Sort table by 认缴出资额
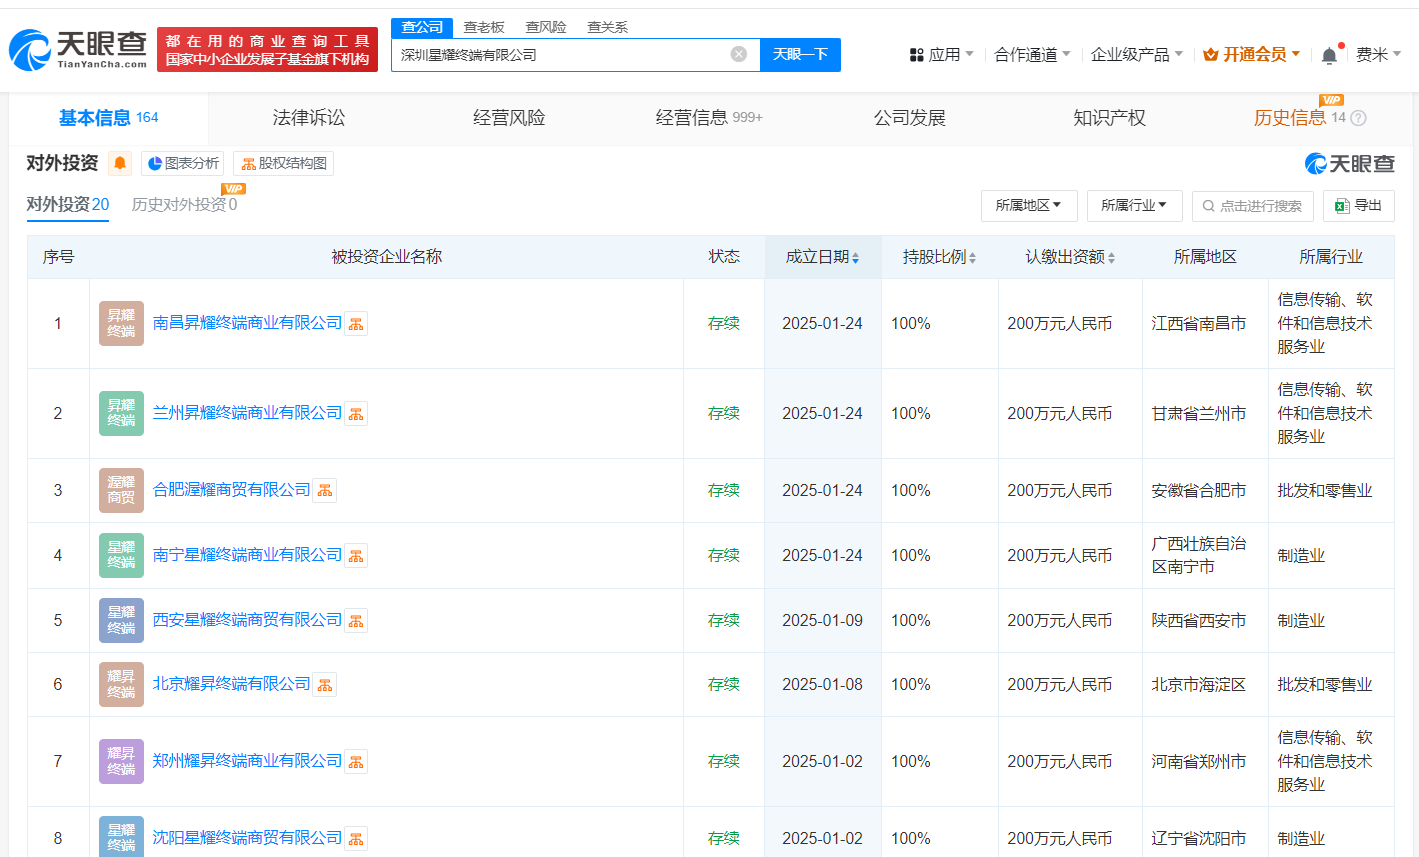 click(1070, 257)
